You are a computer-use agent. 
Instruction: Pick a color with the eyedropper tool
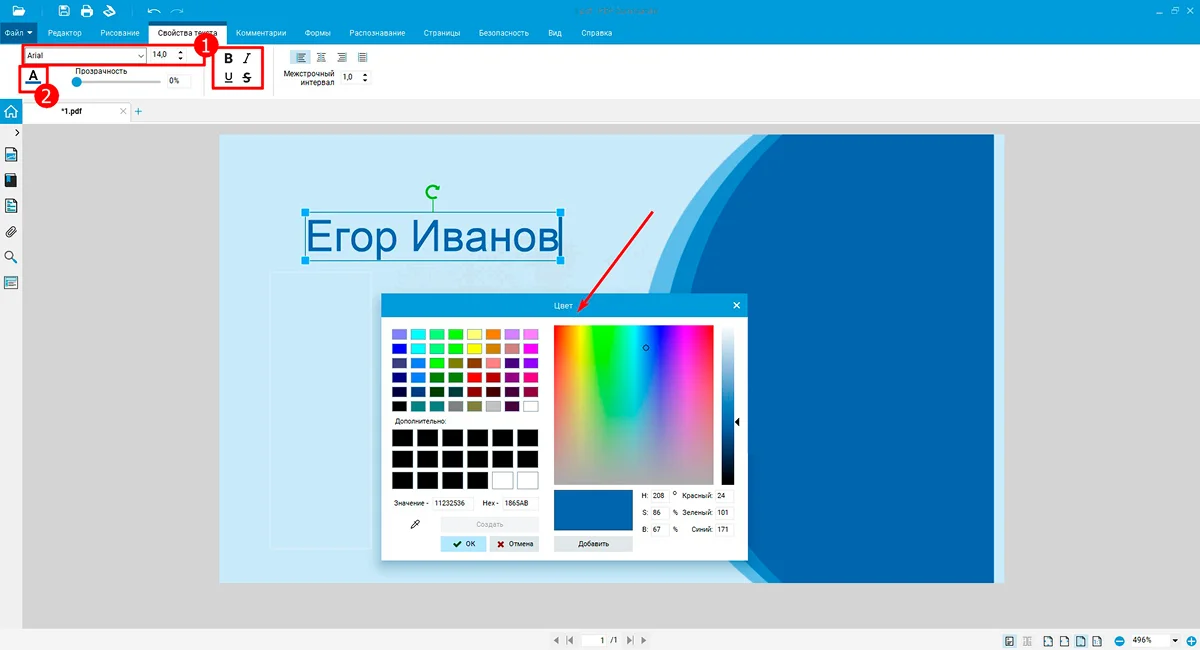coord(415,524)
